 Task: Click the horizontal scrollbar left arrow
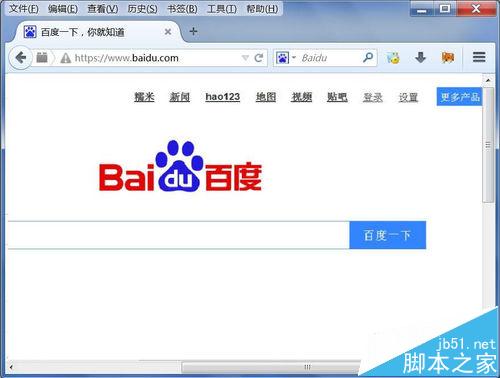[11, 367]
